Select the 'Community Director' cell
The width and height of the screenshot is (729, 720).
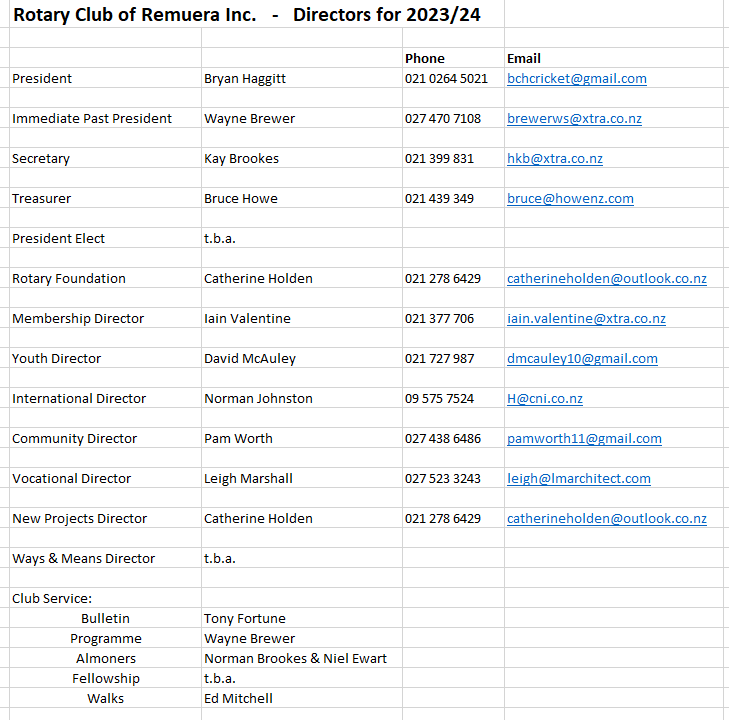pos(105,438)
